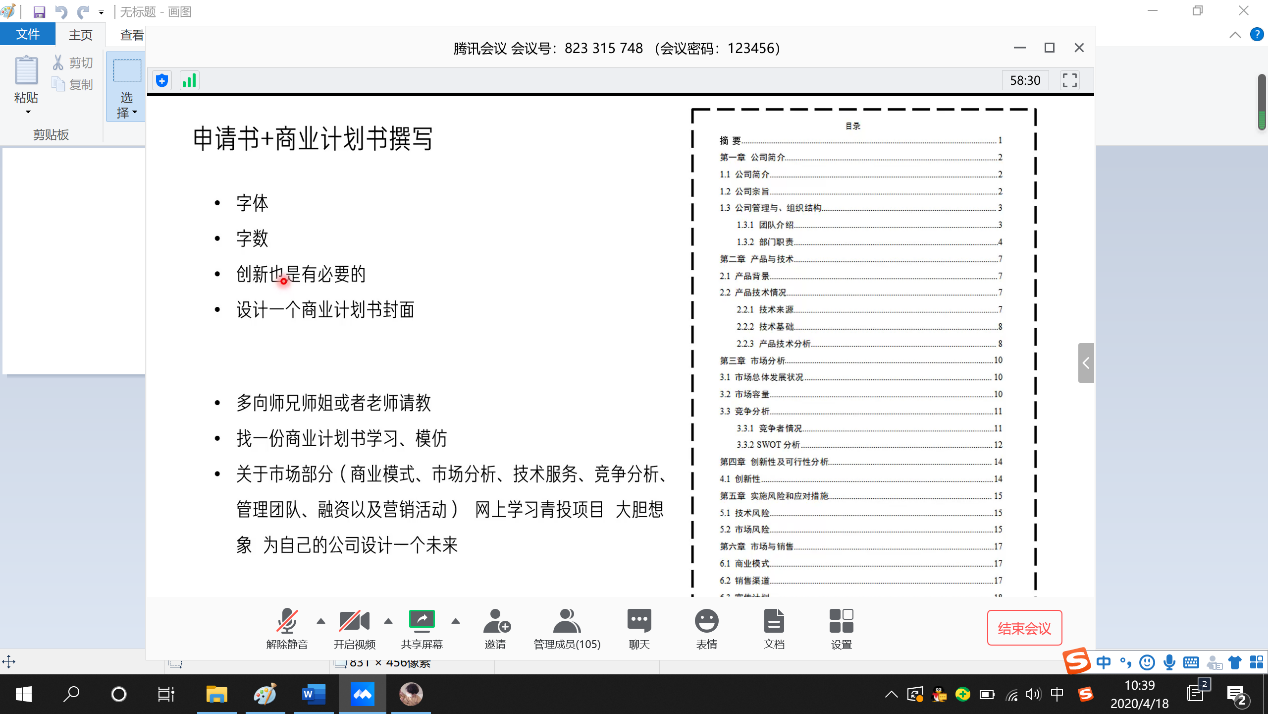Open meeting 设置 settings
This screenshot has height=714, width=1268.
[841, 622]
